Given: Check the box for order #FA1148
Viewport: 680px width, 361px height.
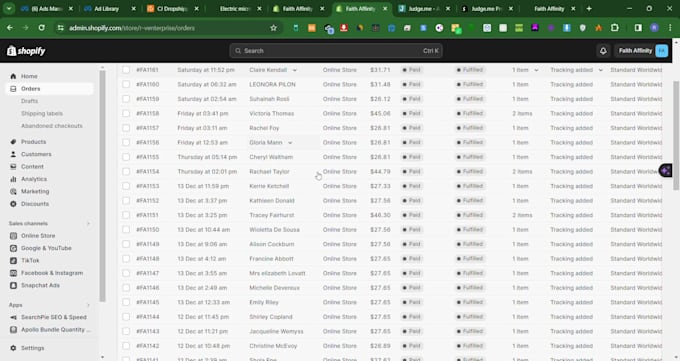Looking at the screenshot, I should tap(126, 259).
